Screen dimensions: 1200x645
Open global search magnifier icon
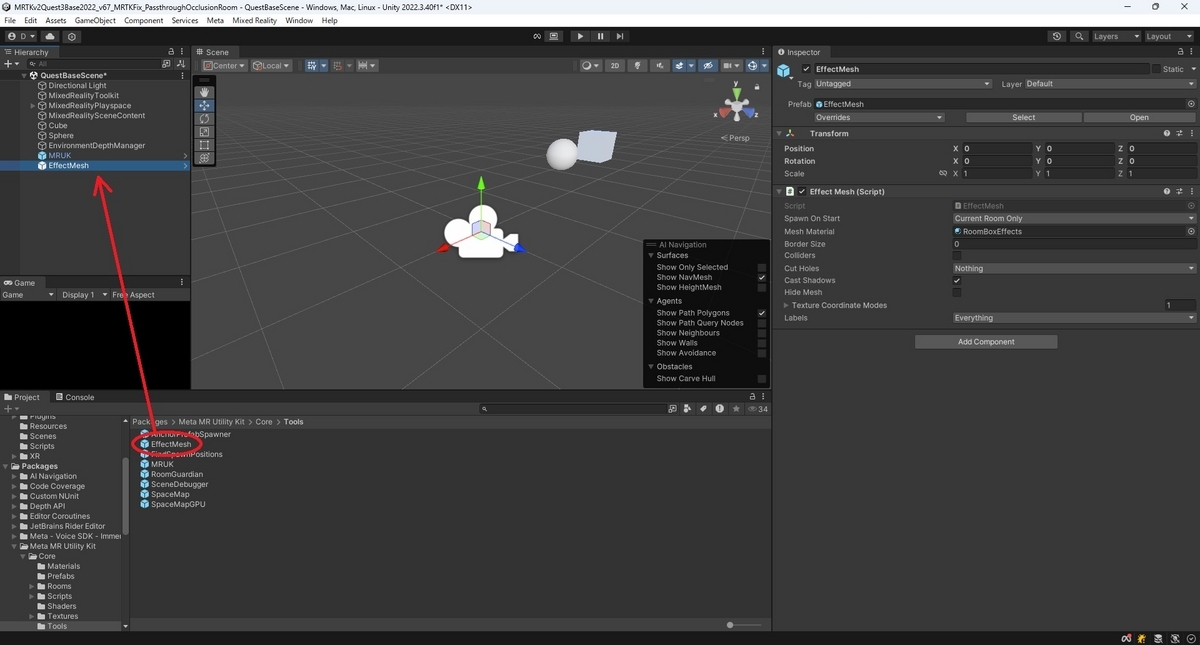(x=1079, y=36)
